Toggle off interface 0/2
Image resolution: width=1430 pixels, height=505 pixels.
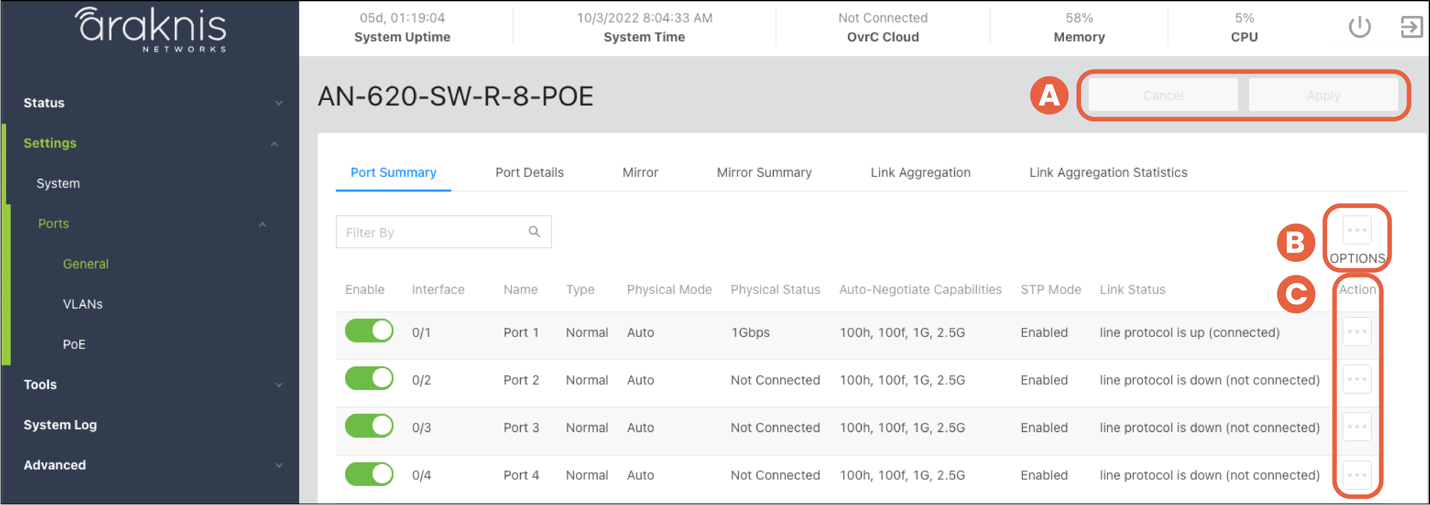[x=369, y=379]
